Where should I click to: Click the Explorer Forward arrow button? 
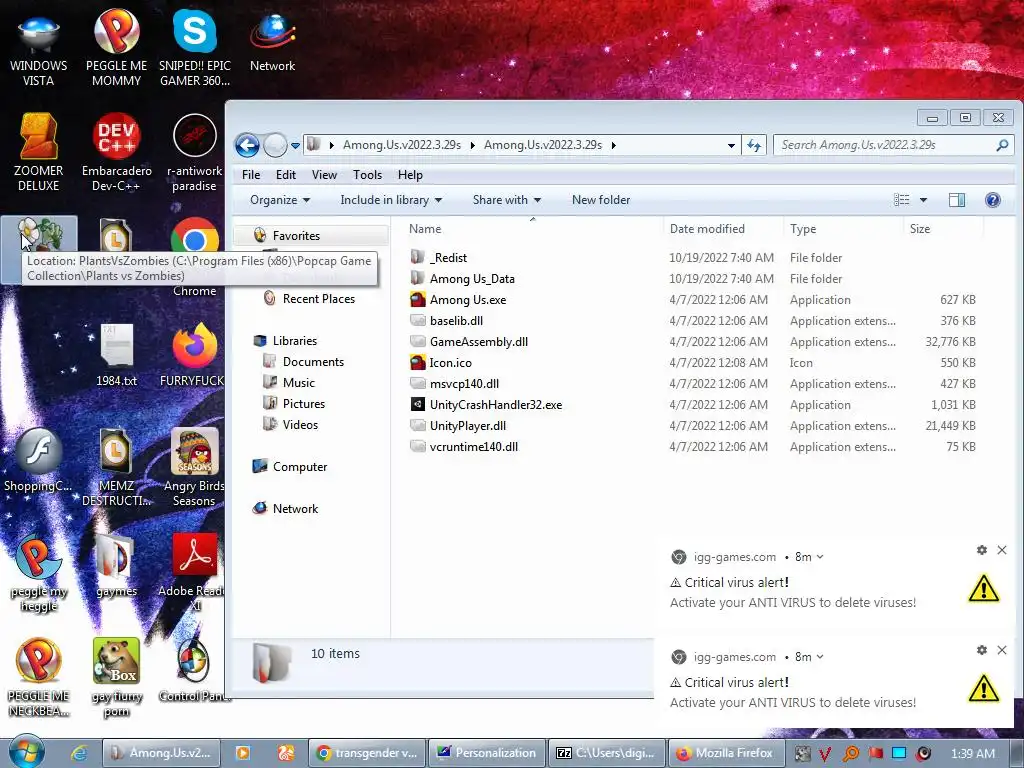coord(275,145)
